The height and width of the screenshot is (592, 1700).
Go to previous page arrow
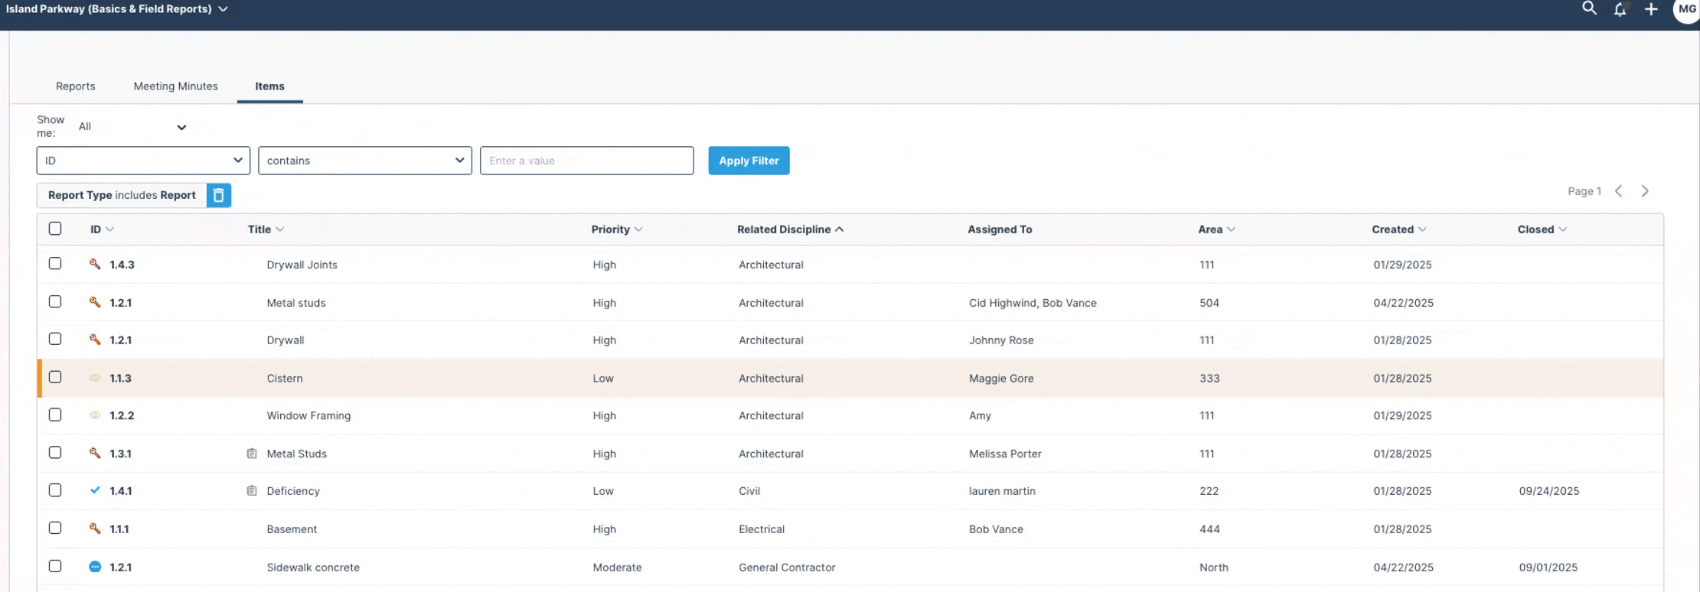(1618, 191)
